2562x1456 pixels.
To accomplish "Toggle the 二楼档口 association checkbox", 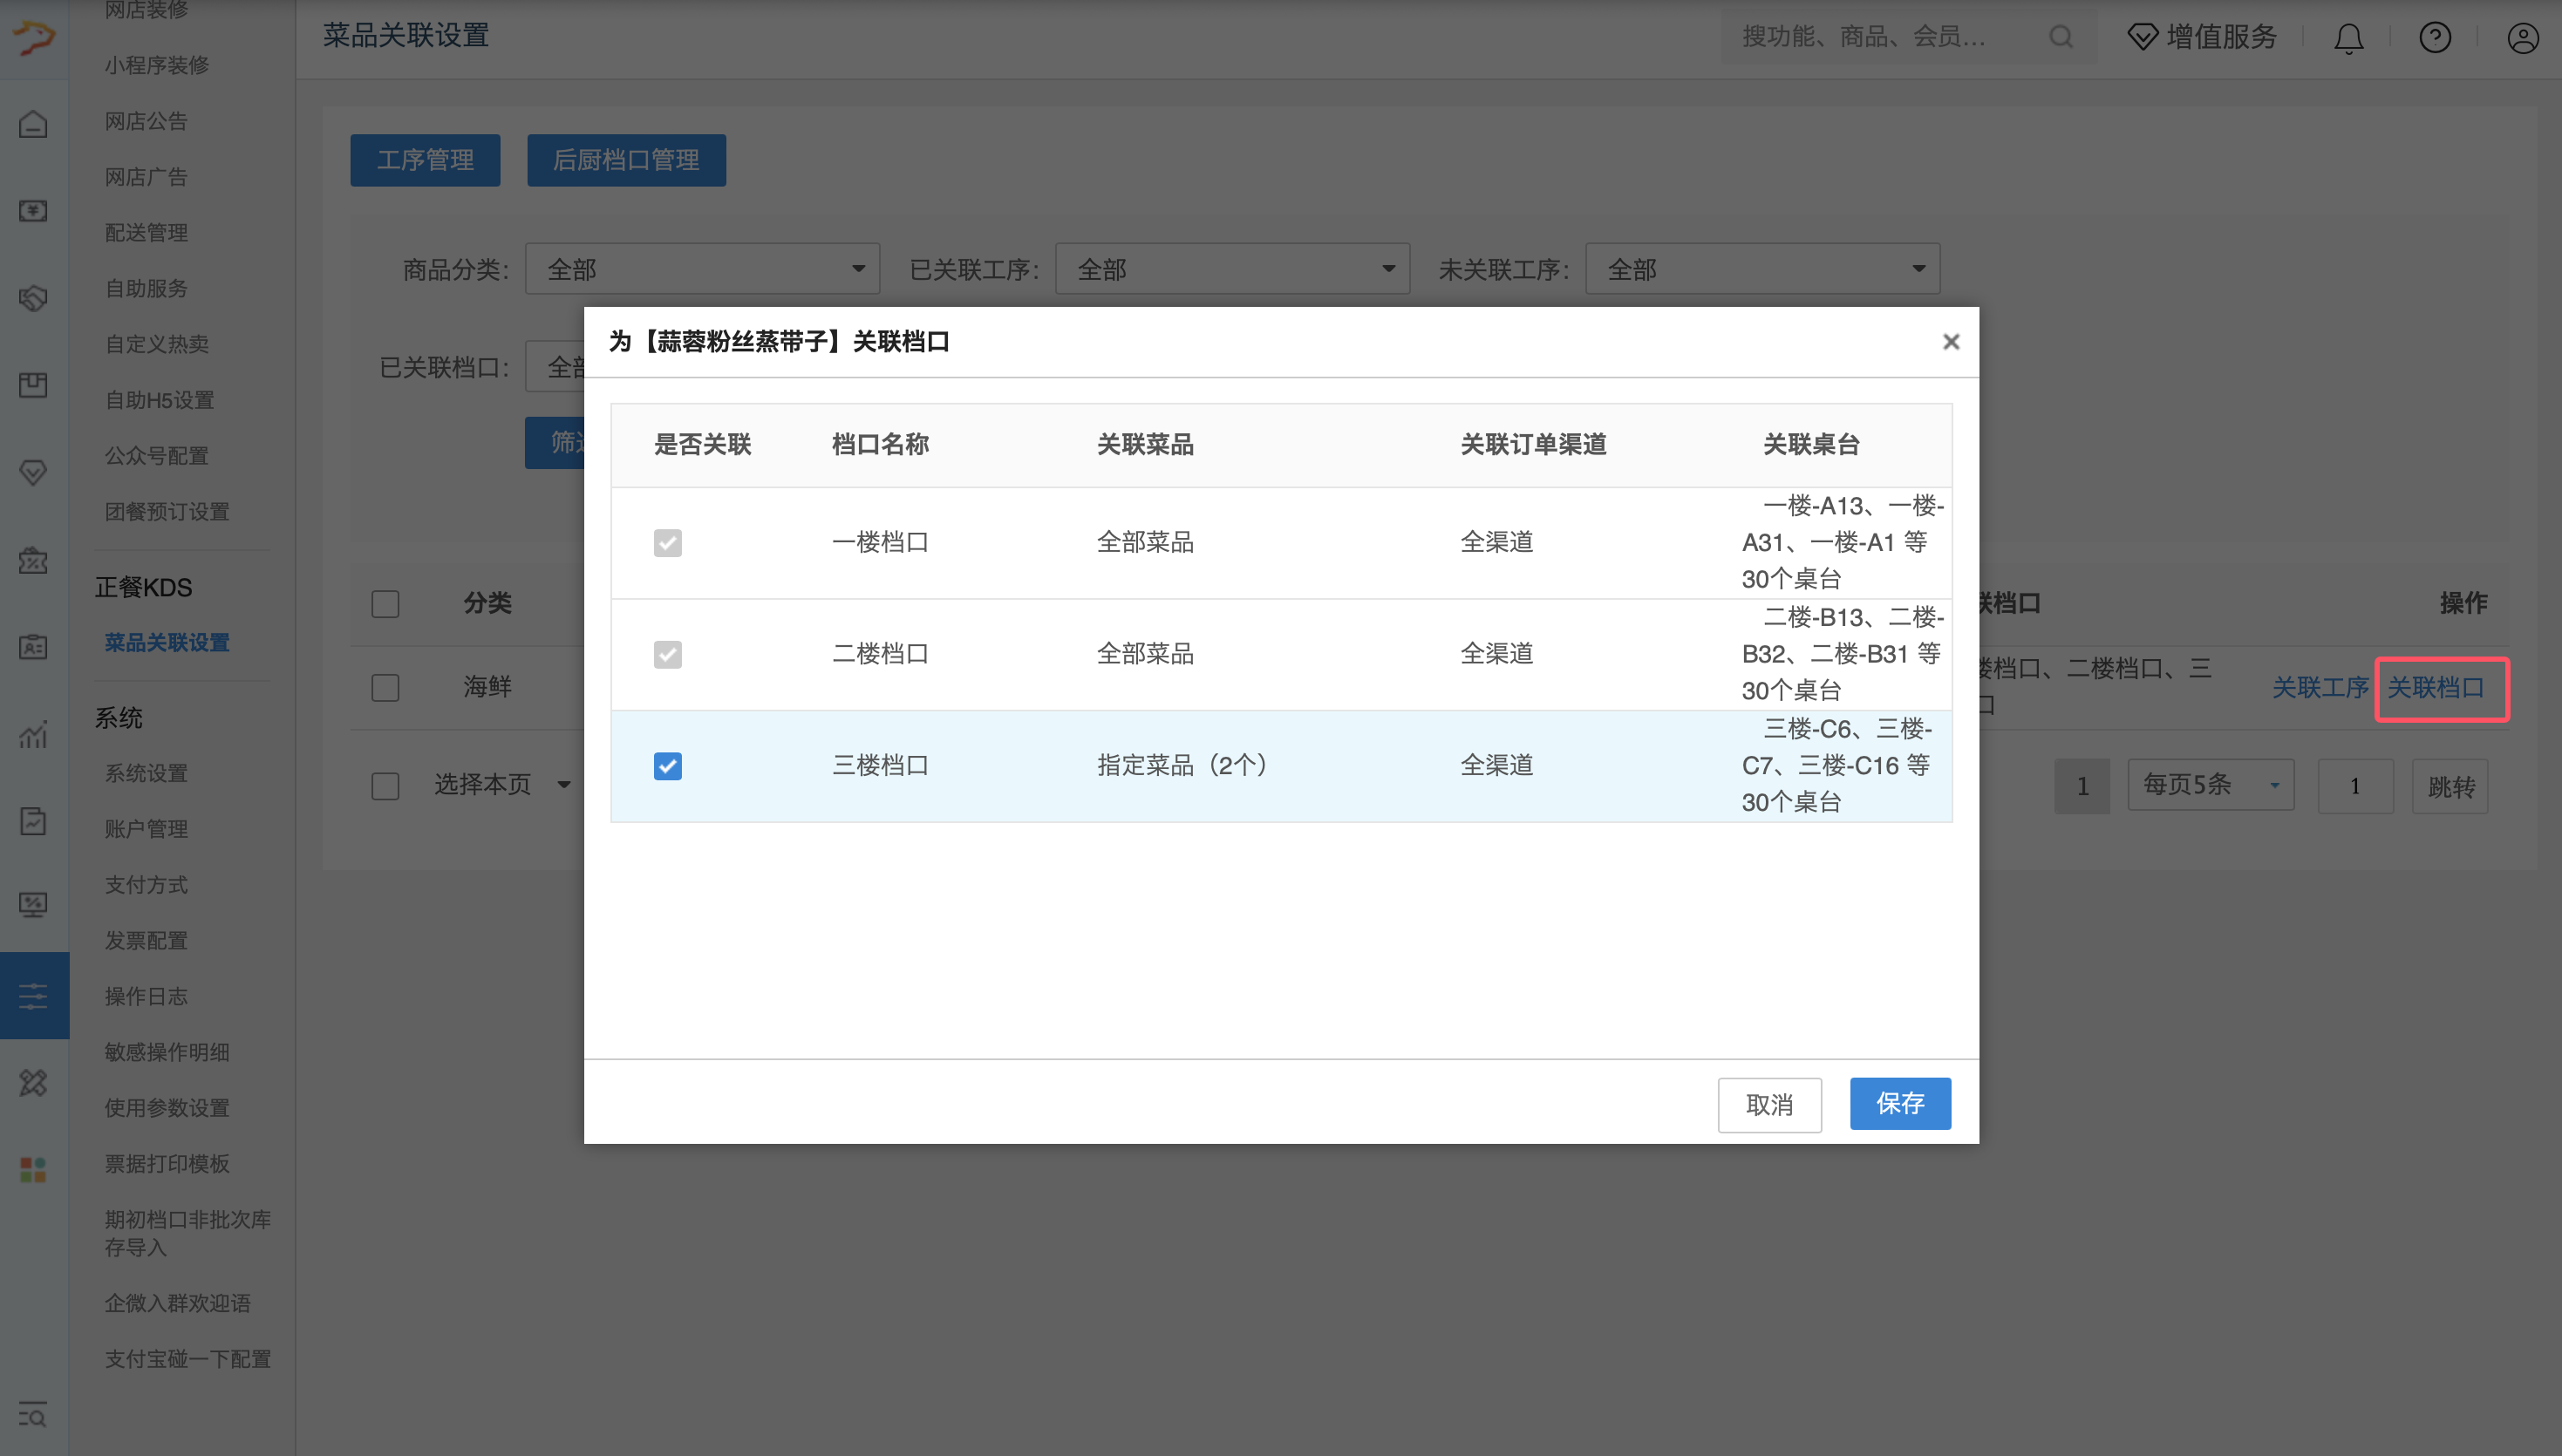I will [x=668, y=654].
